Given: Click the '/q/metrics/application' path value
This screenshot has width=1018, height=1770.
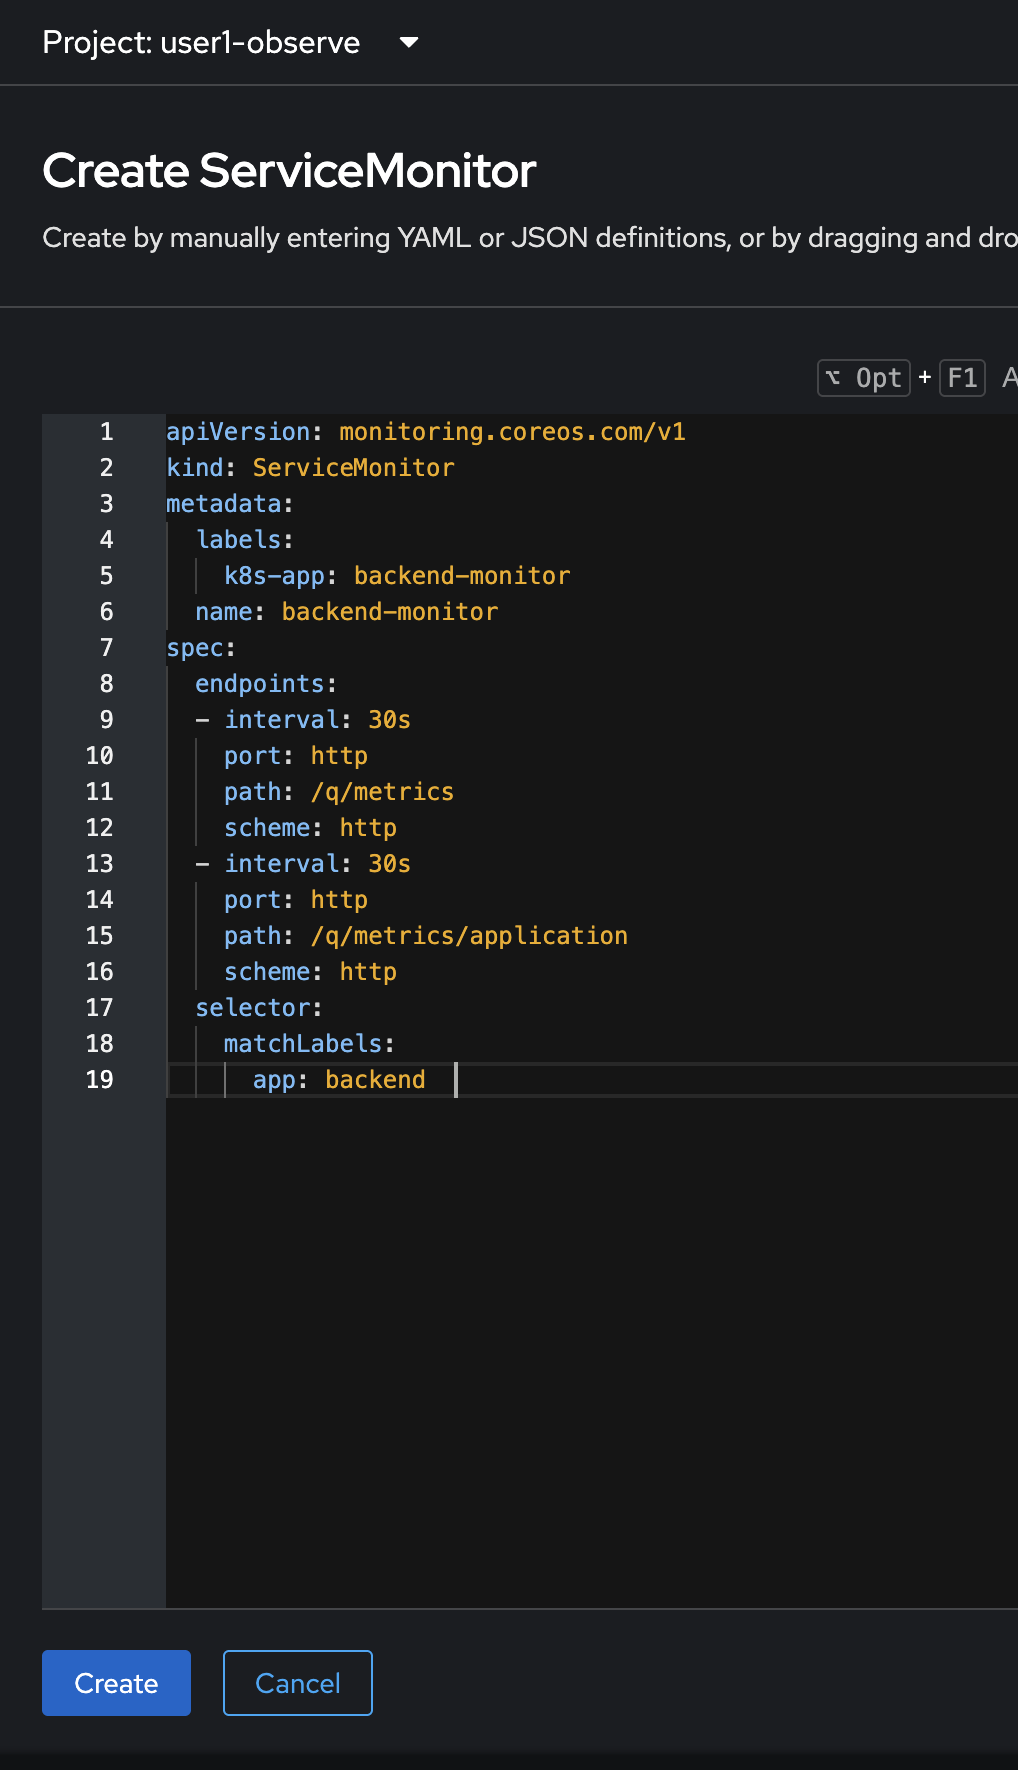Looking at the screenshot, I should pyautogui.click(x=469, y=936).
